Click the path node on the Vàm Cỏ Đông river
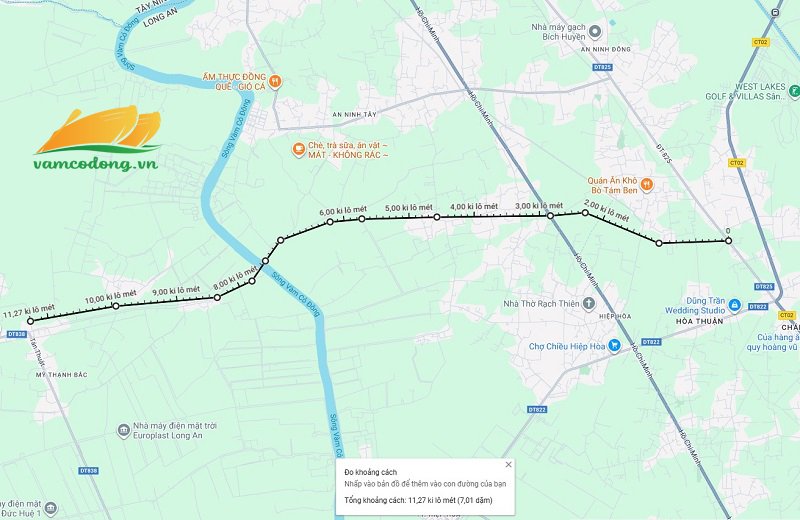This screenshot has height=520, width=800. point(265,261)
